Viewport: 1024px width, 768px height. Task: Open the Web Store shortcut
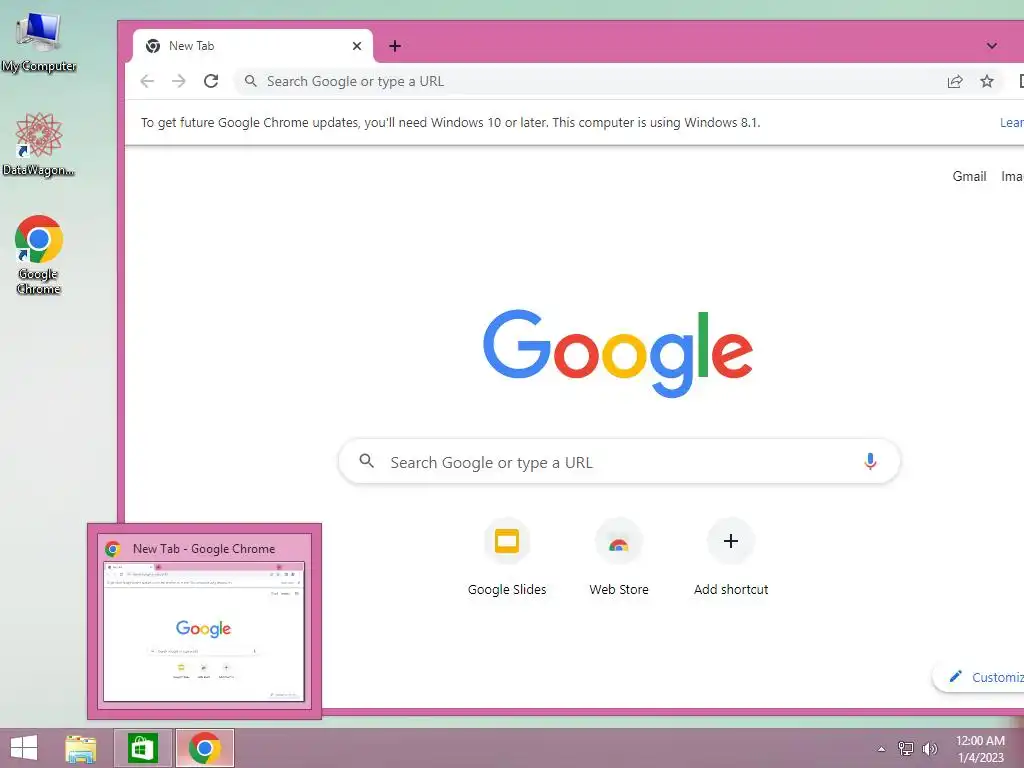click(x=618, y=557)
